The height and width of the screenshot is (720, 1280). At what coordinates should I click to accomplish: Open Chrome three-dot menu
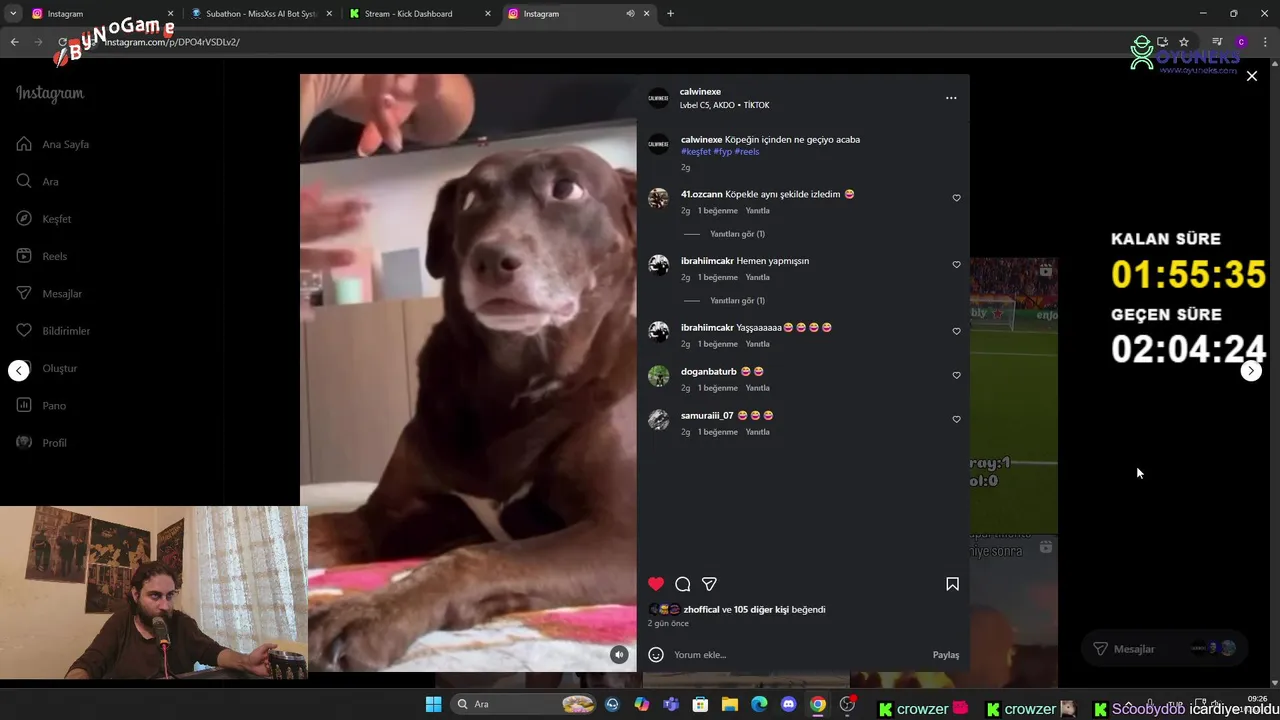pyautogui.click(x=1265, y=42)
